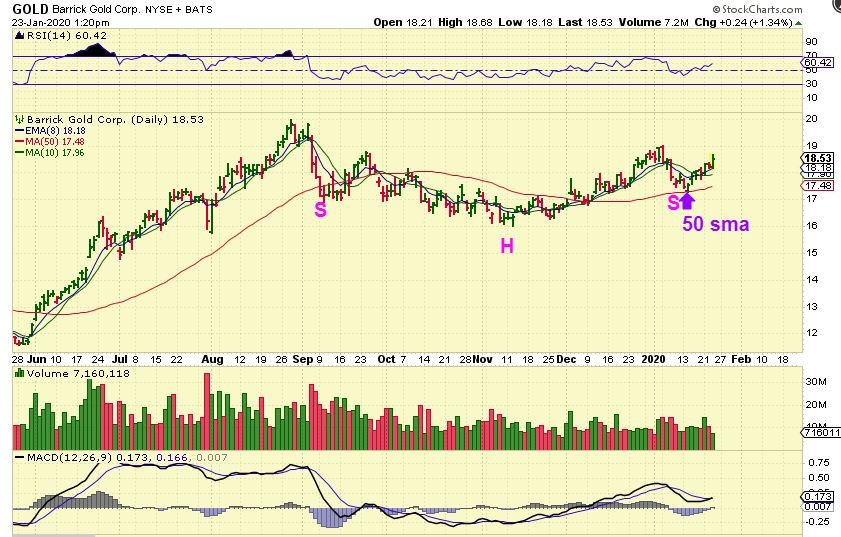Click the '23-Jan-2020 1:20pm' timestamp
Viewport: 841px width, 537px height.
point(61,23)
